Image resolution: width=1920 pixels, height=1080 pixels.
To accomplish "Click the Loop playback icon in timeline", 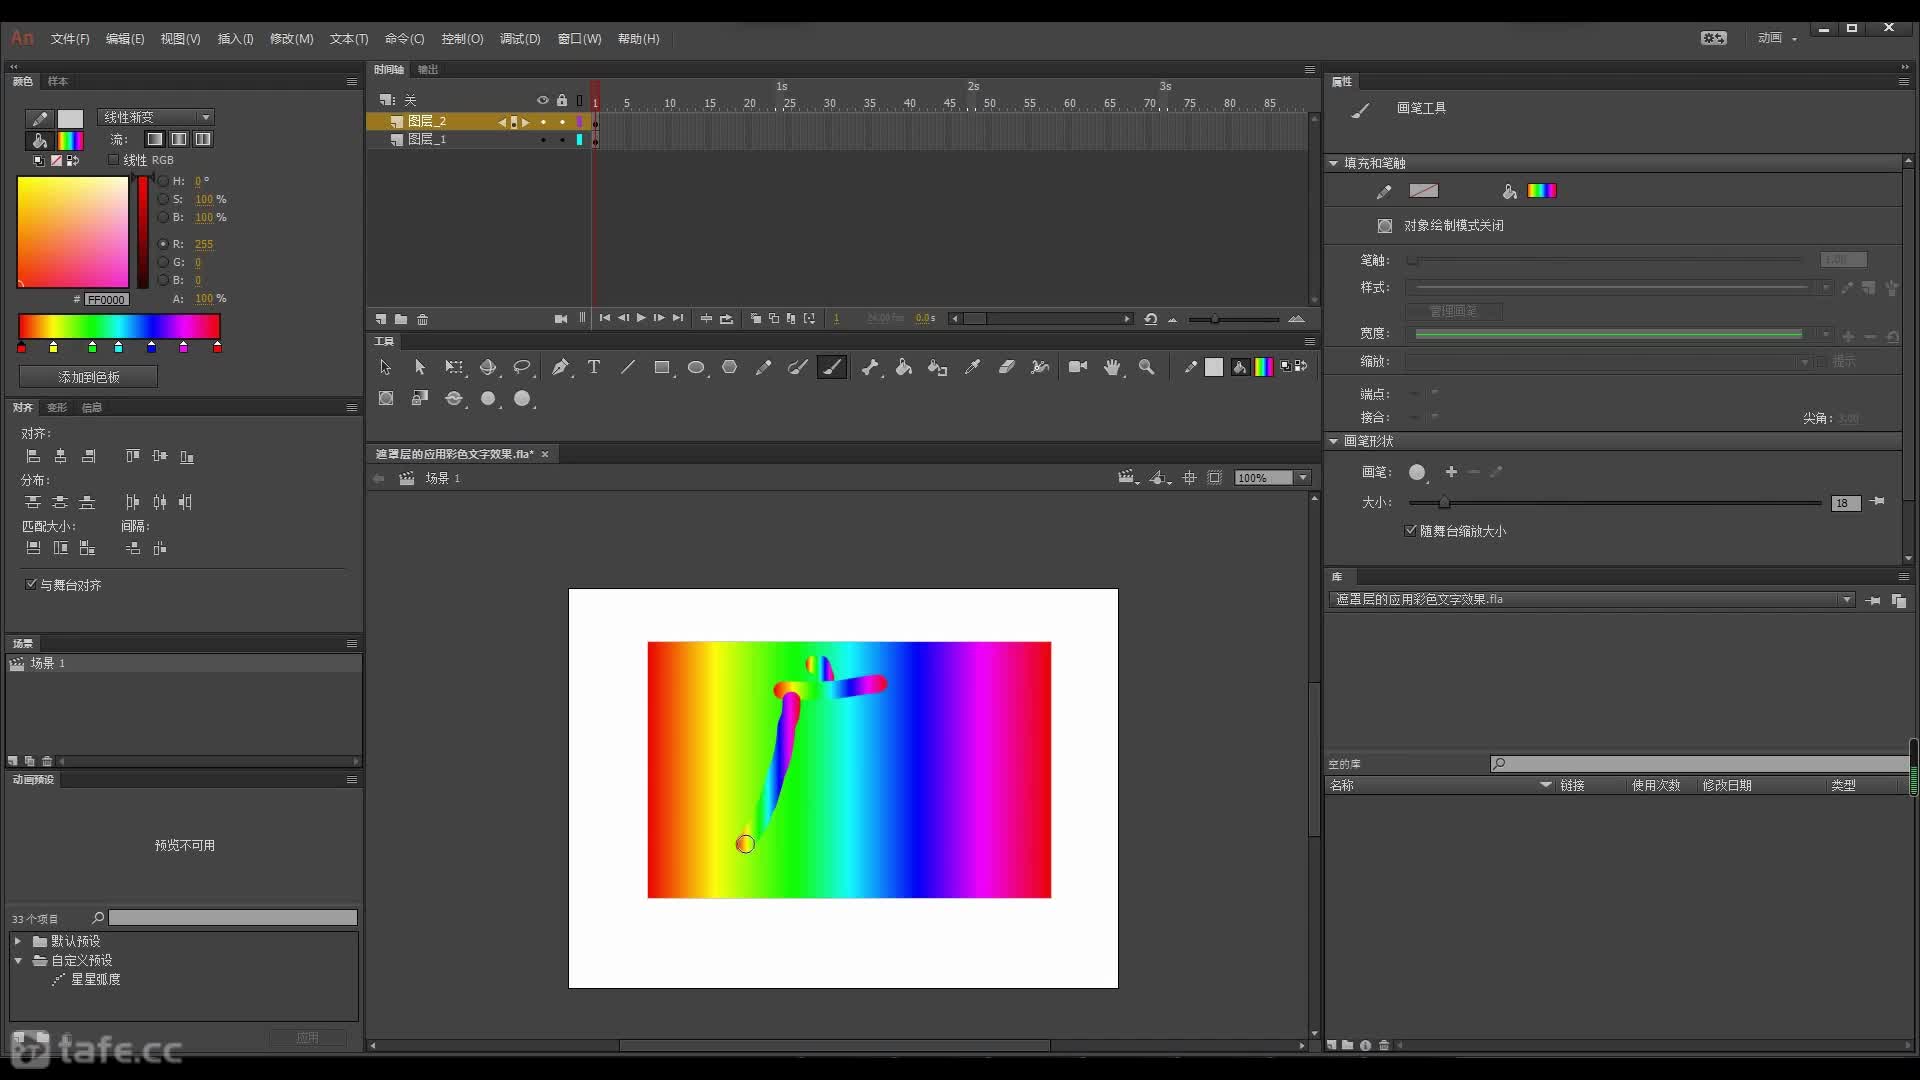I will [x=726, y=319].
